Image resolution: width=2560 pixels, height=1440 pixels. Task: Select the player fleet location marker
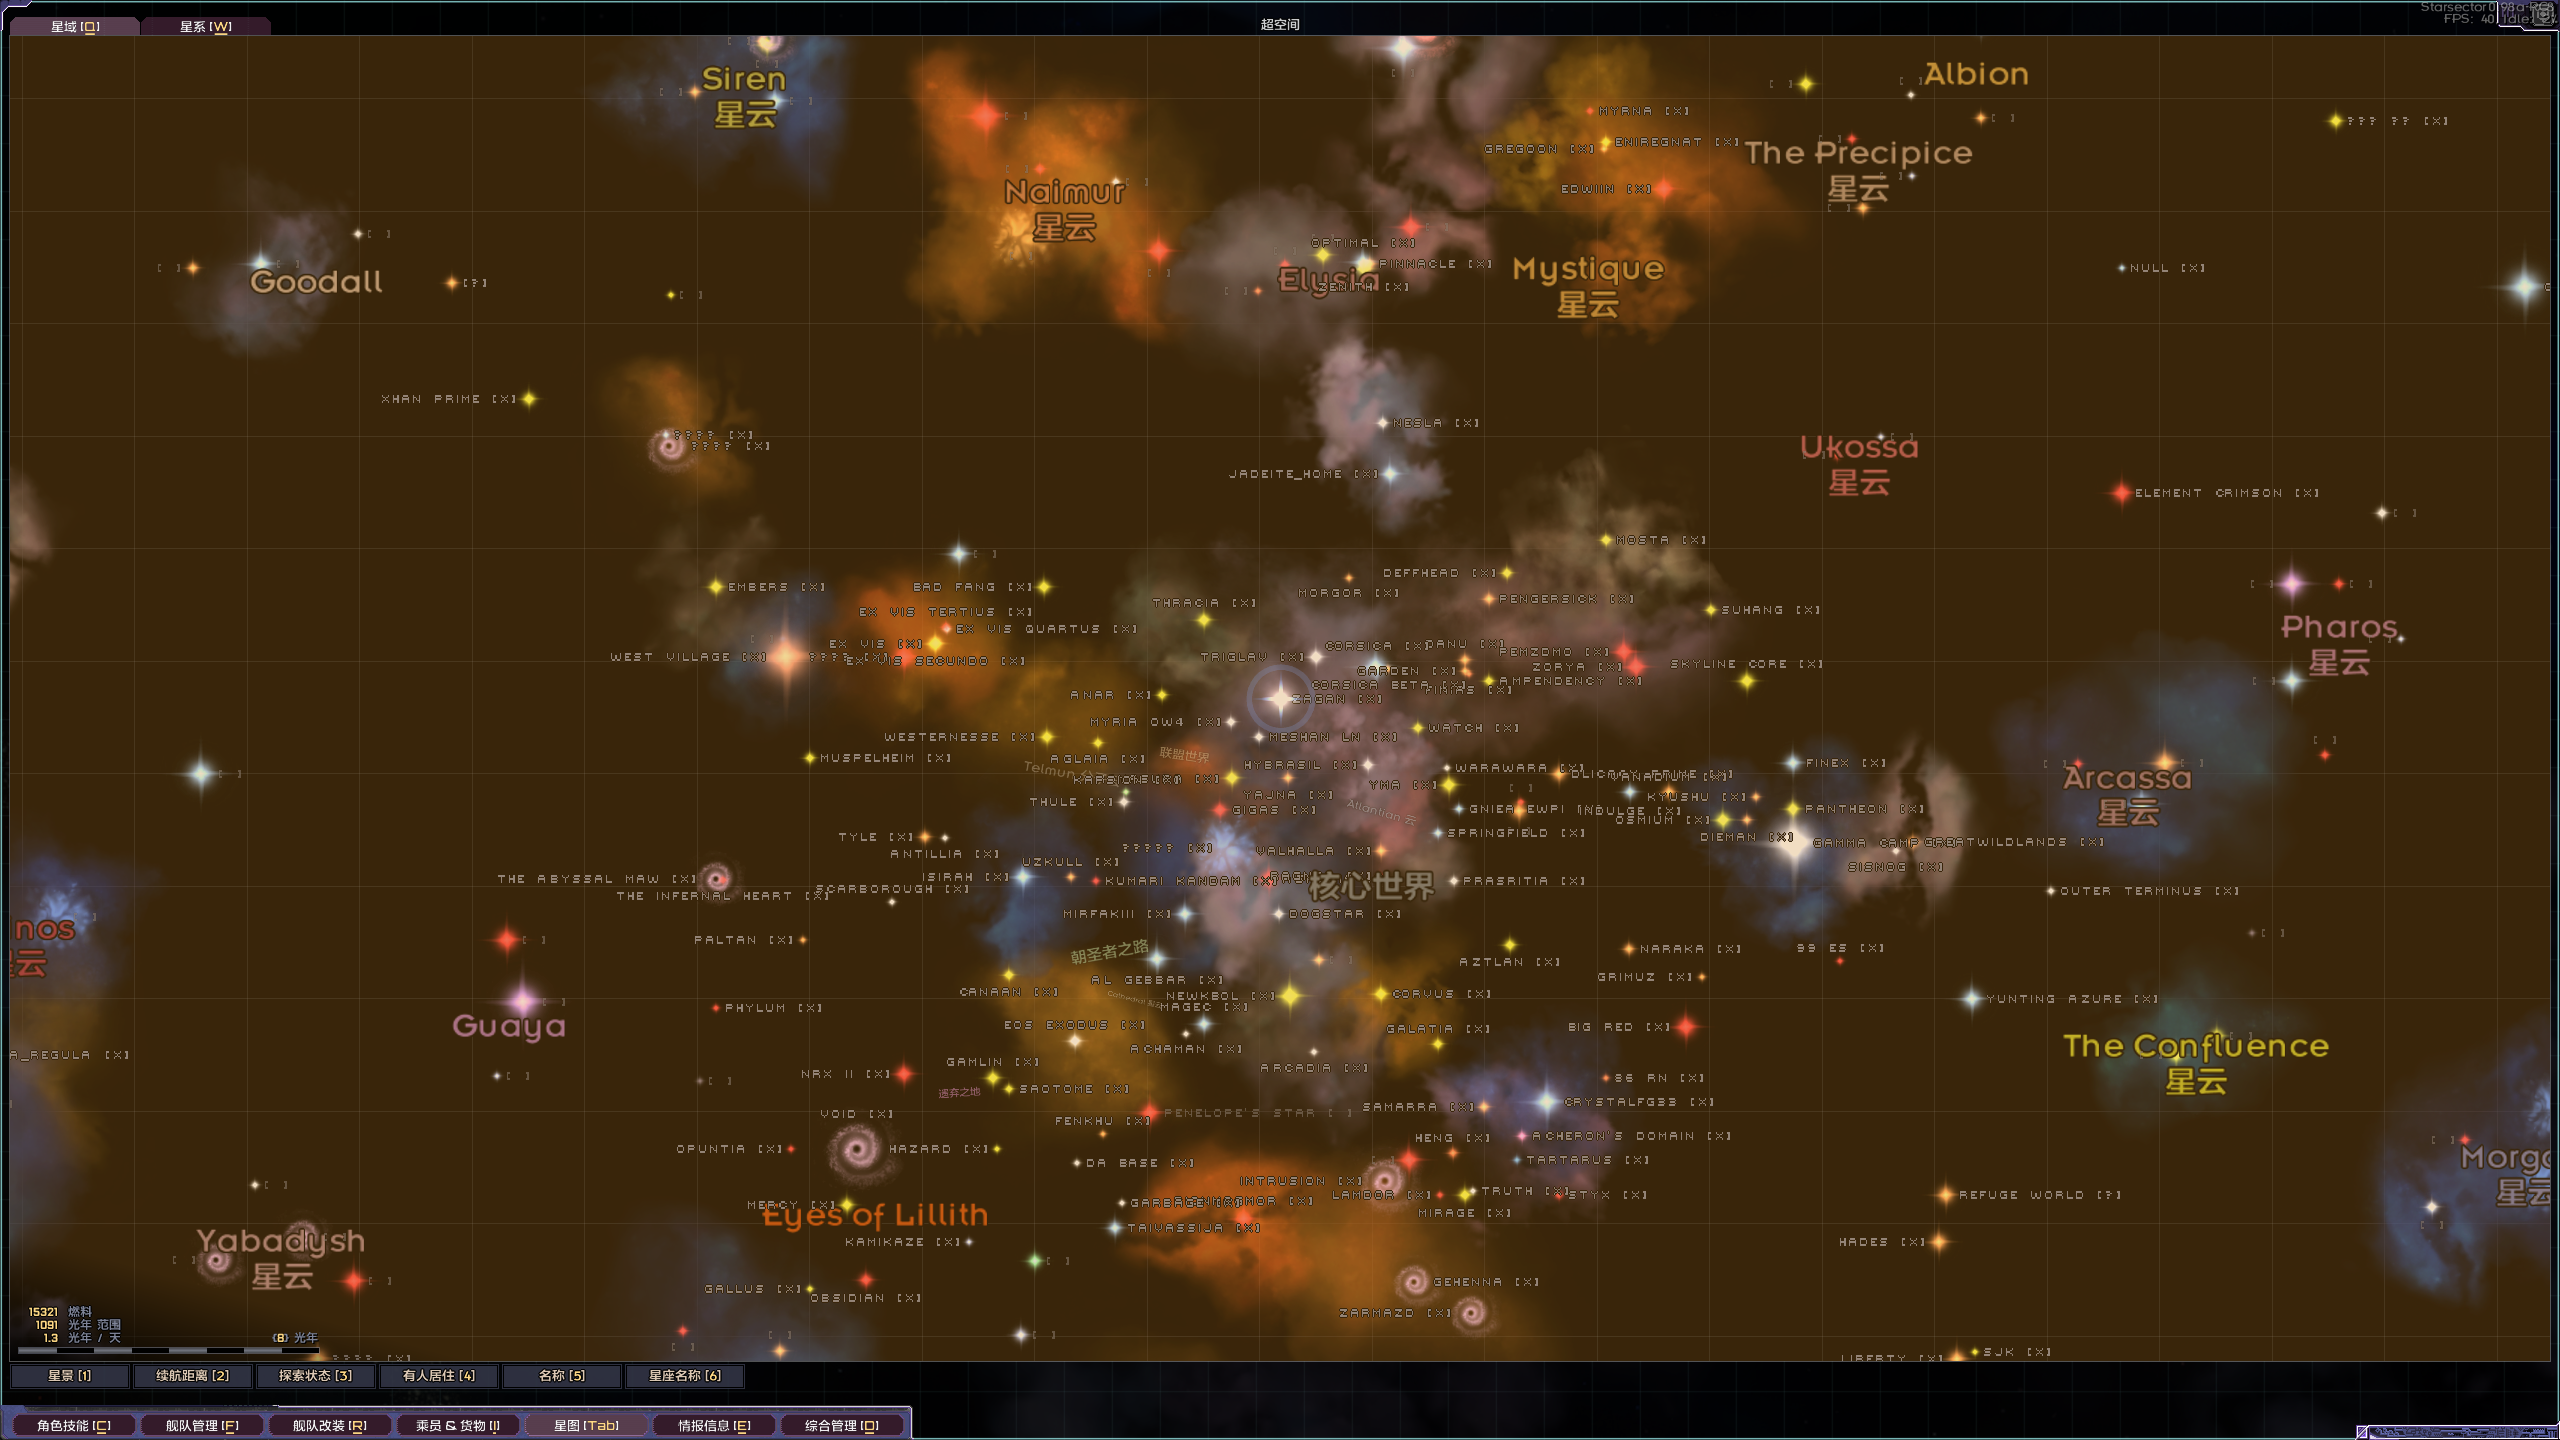pos(1280,697)
